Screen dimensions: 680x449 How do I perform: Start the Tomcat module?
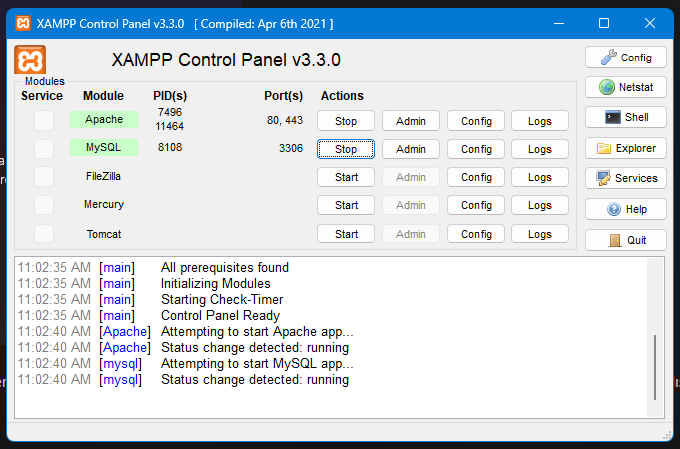pos(346,234)
